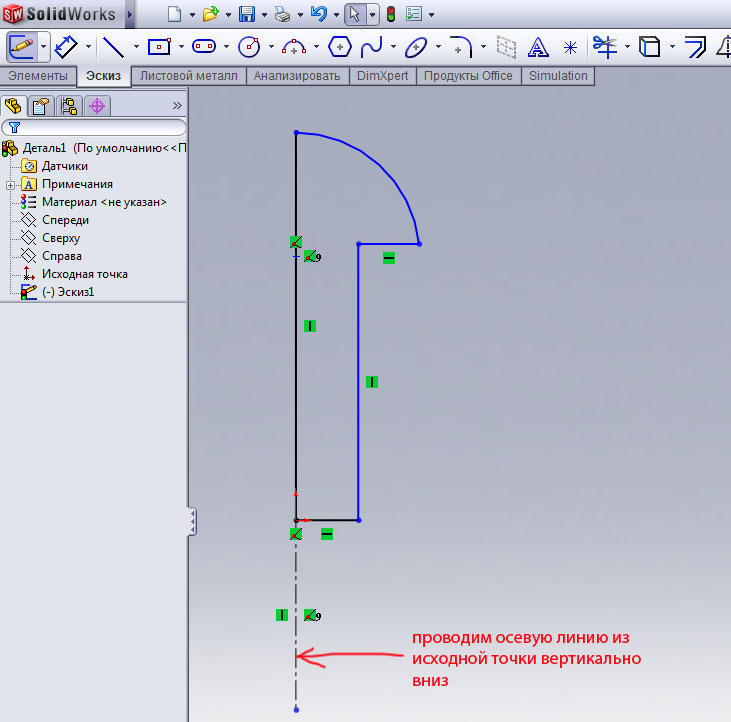Select the Trim Entities scissors tool
The height and width of the screenshot is (722, 731).
click(x=603, y=46)
